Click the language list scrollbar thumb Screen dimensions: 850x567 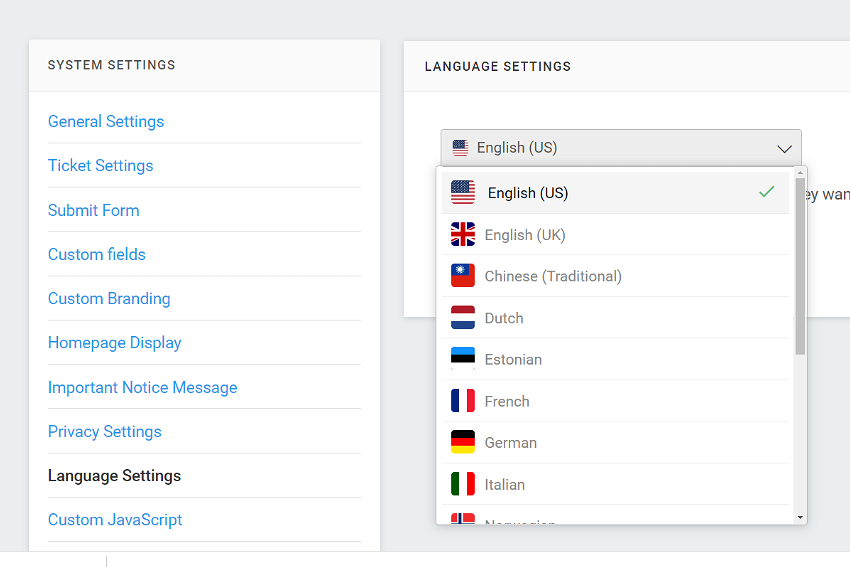coord(800,266)
